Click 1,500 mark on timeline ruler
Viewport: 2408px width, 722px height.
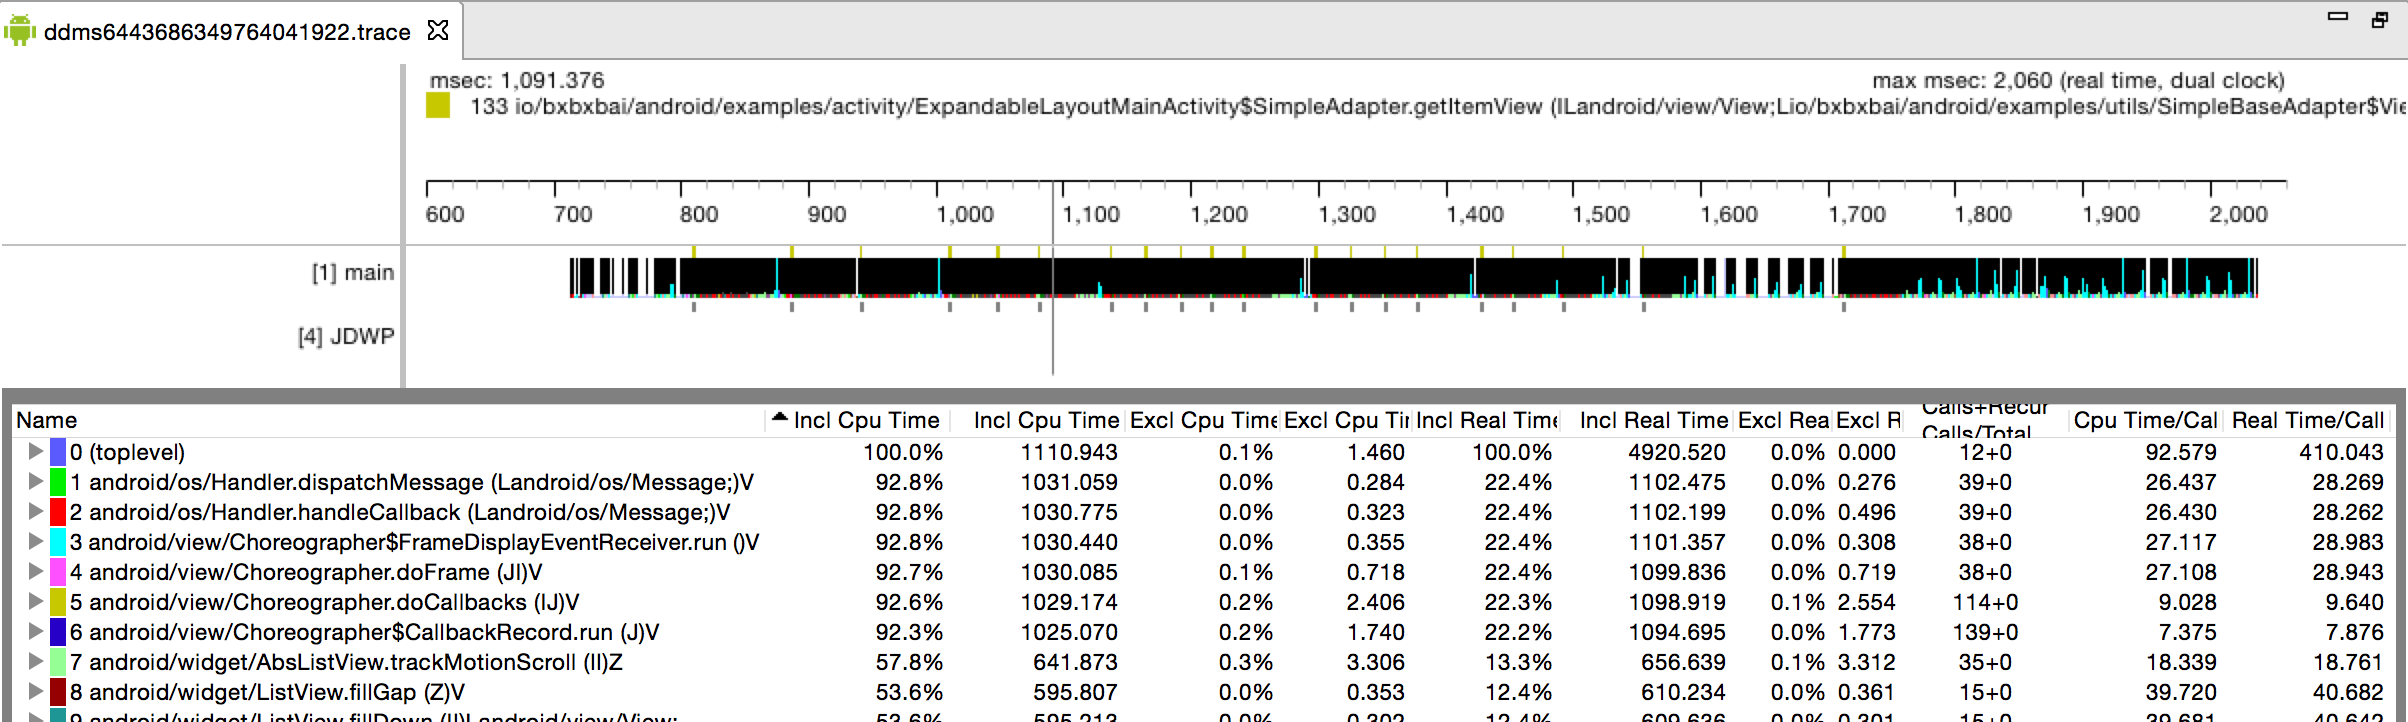1600,214
